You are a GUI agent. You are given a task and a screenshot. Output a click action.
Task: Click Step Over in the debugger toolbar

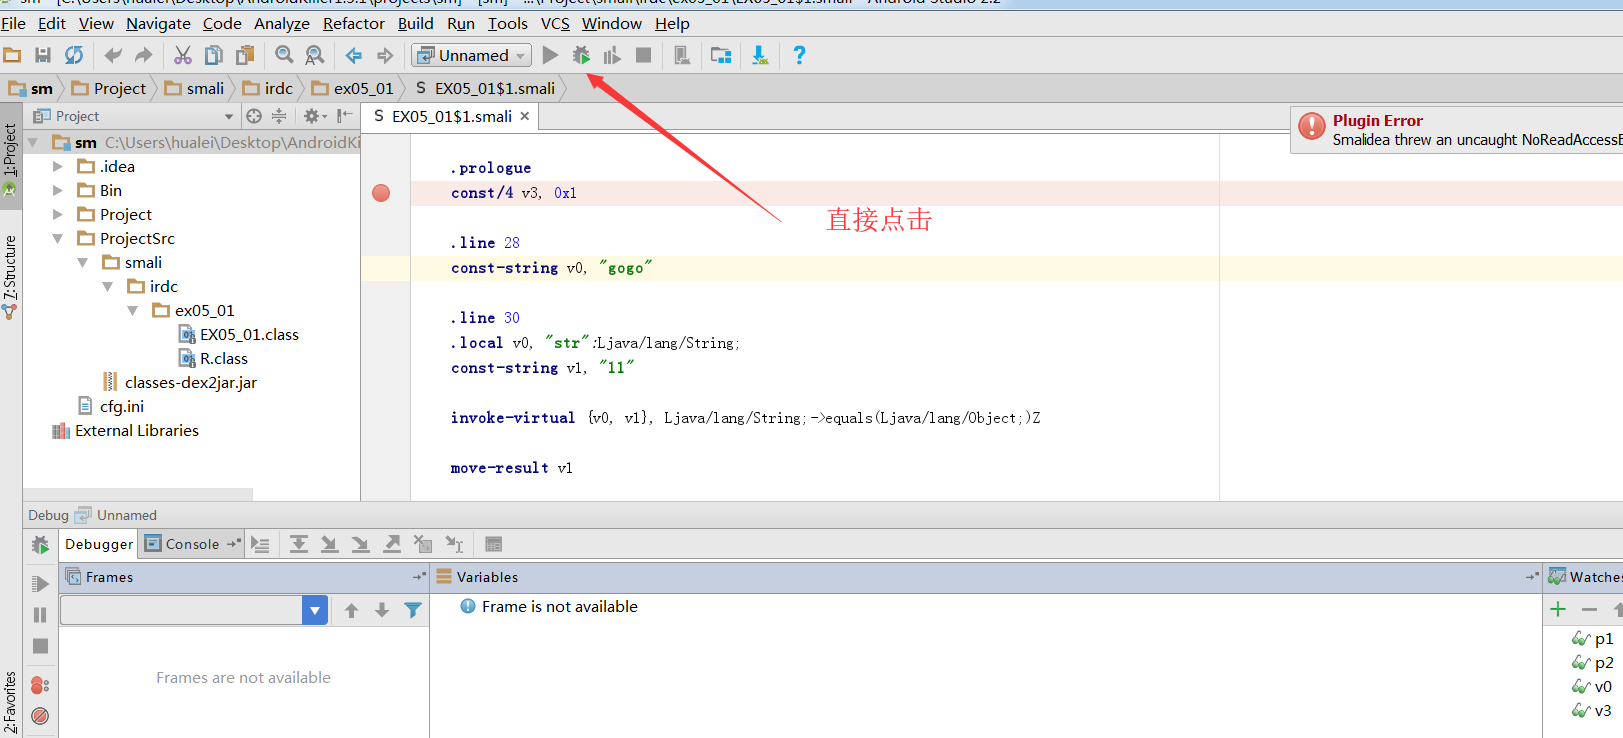click(299, 544)
